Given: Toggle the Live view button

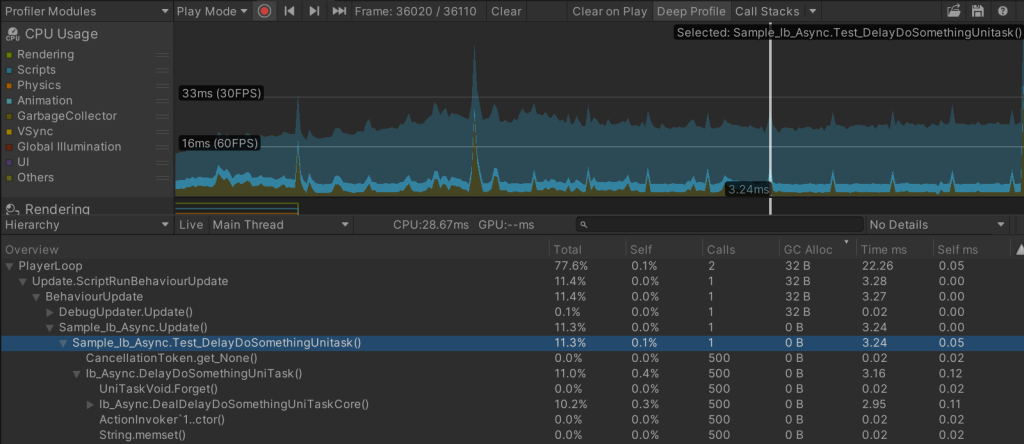Looking at the screenshot, I should point(191,225).
